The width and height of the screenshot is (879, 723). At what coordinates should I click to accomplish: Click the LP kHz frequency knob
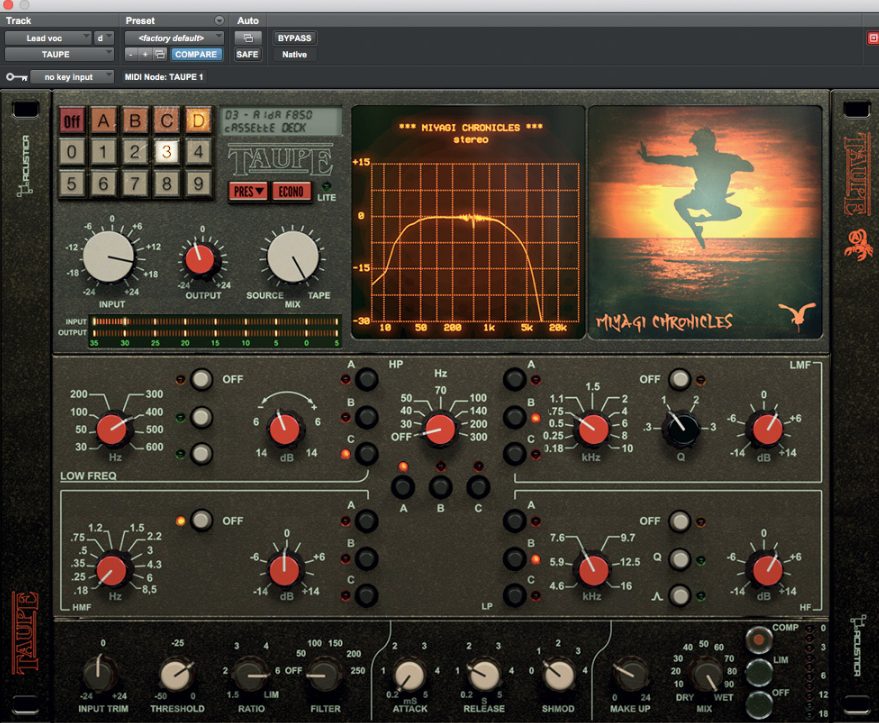click(592, 571)
